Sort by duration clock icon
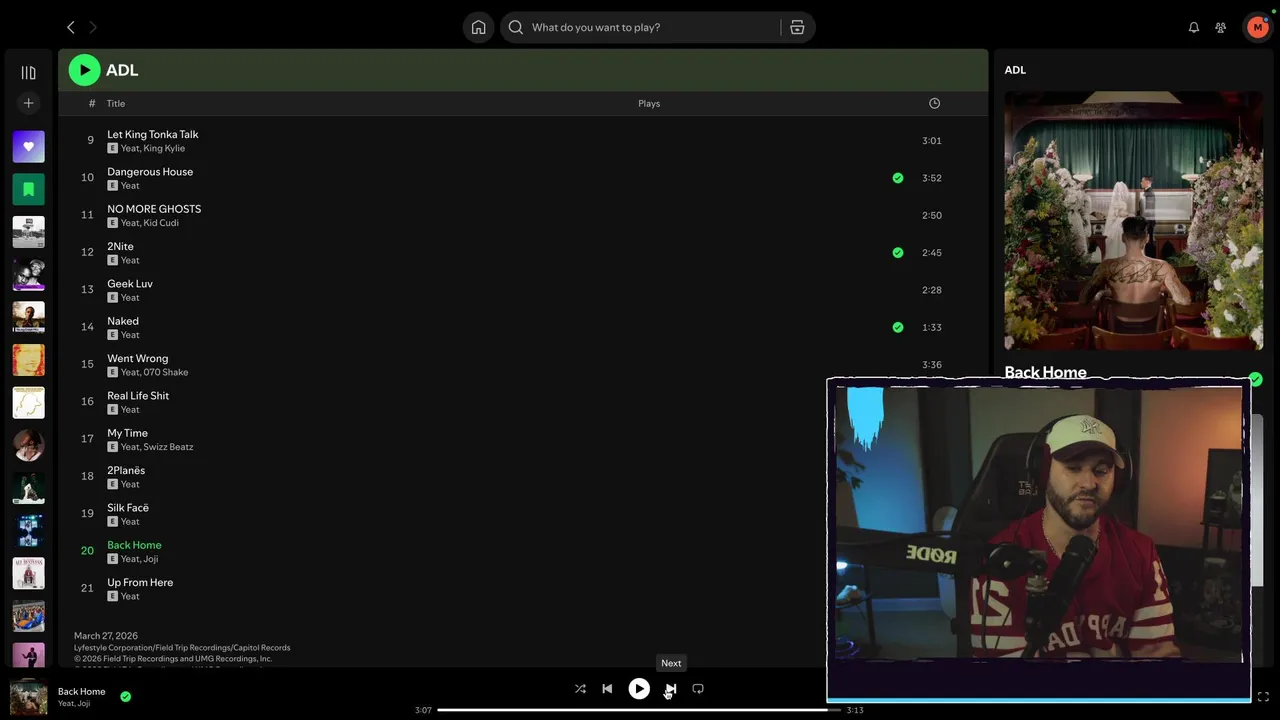This screenshot has height=720, width=1280. (934, 103)
